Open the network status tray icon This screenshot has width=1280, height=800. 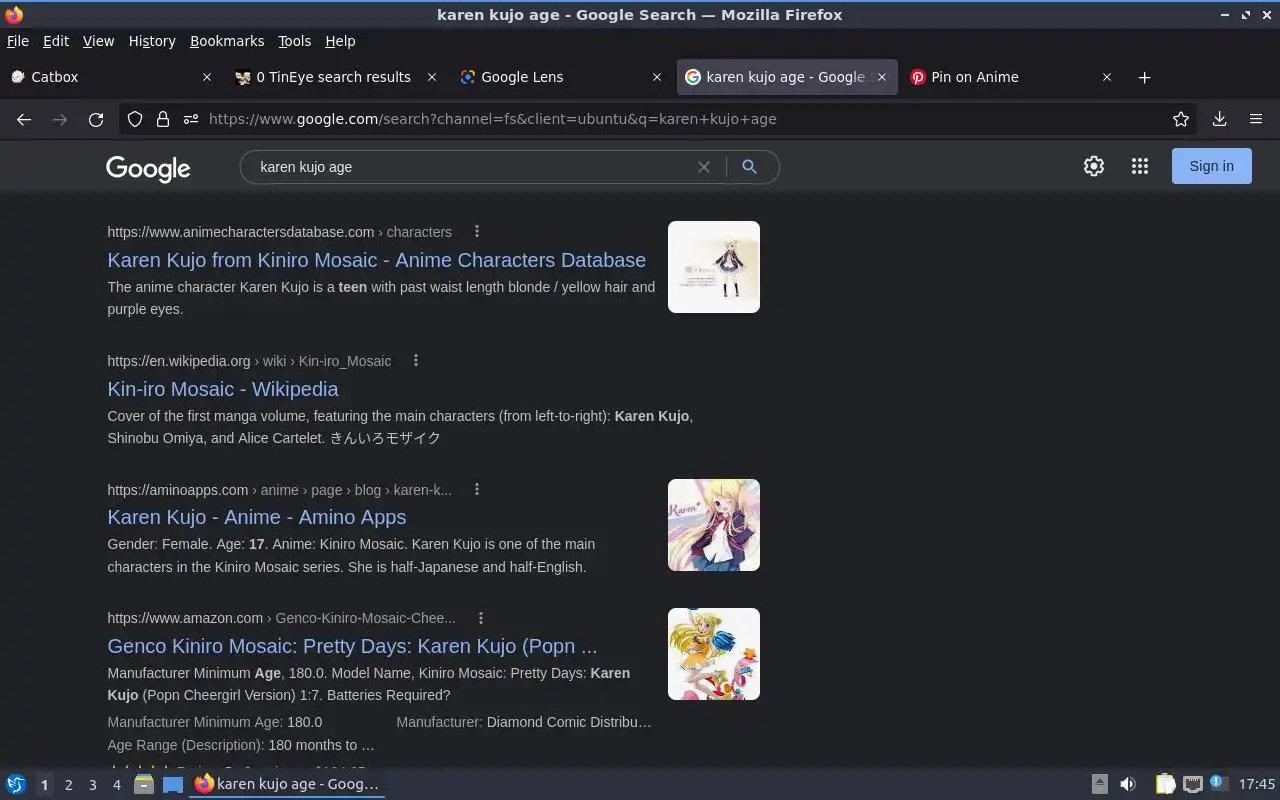[x=1192, y=784]
